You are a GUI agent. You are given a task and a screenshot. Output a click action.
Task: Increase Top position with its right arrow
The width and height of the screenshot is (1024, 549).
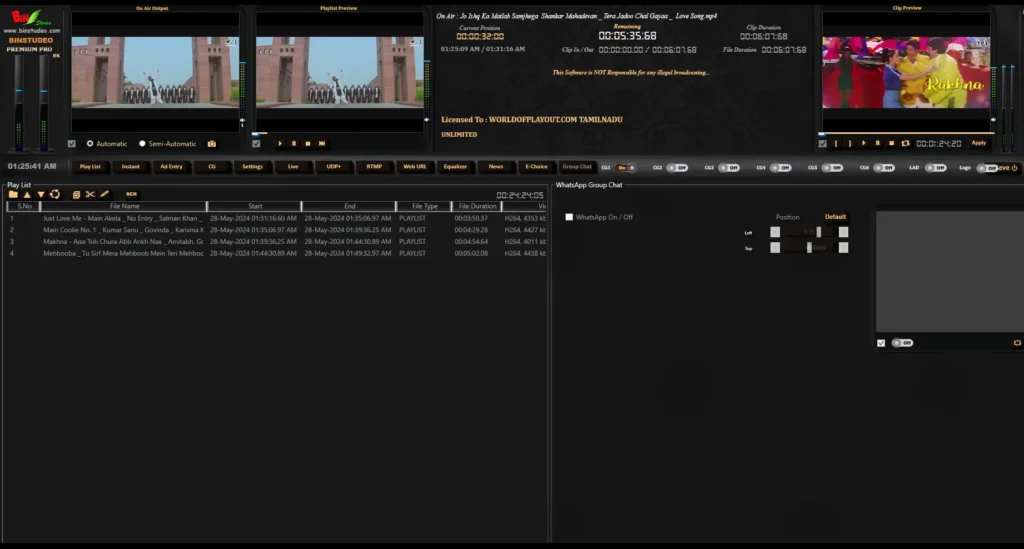click(x=844, y=247)
